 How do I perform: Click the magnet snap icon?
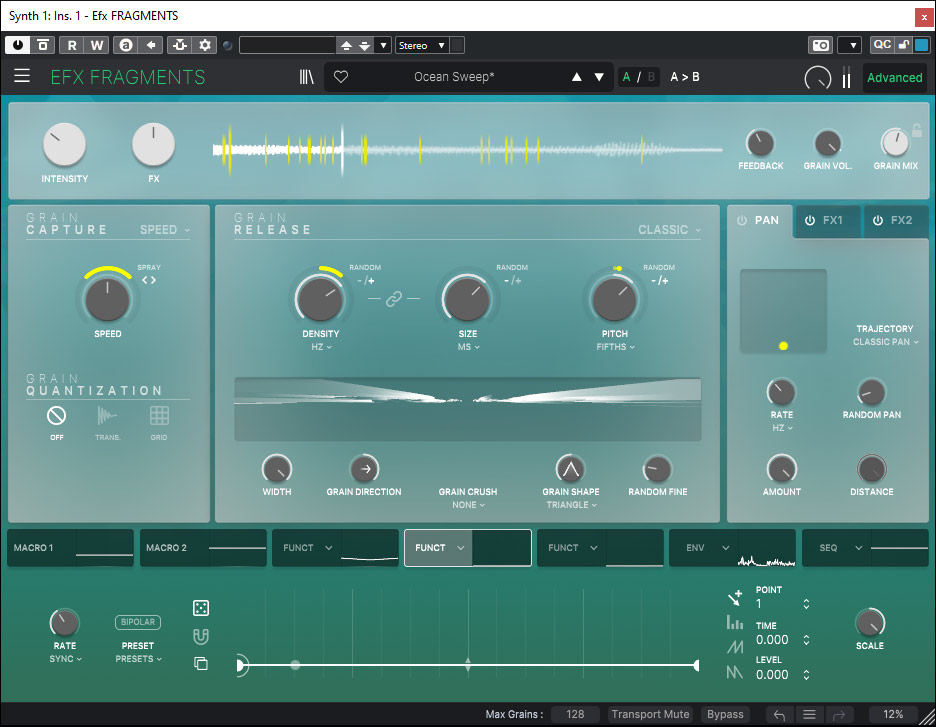coord(201,636)
